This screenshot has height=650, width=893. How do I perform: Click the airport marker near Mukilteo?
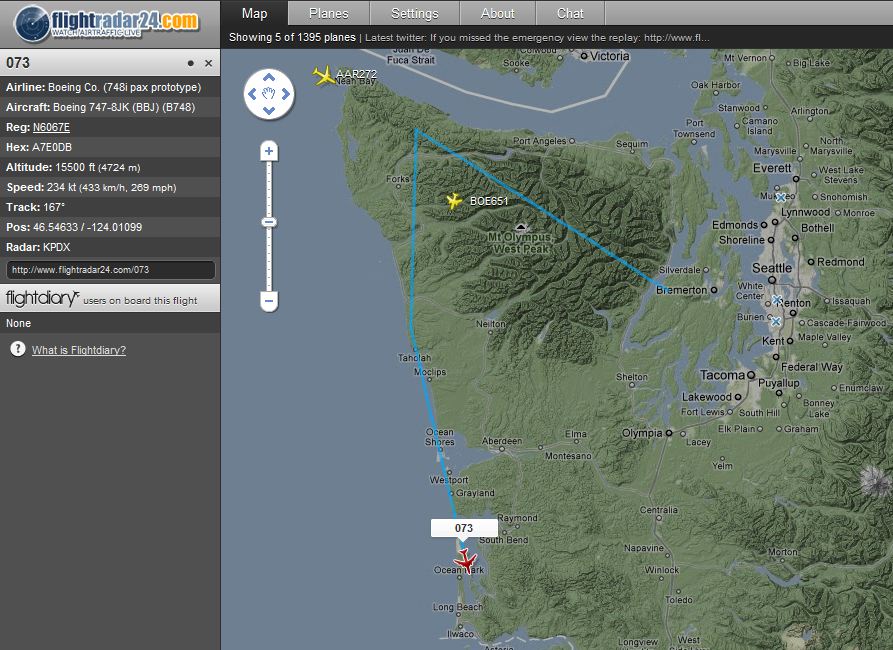pos(781,197)
